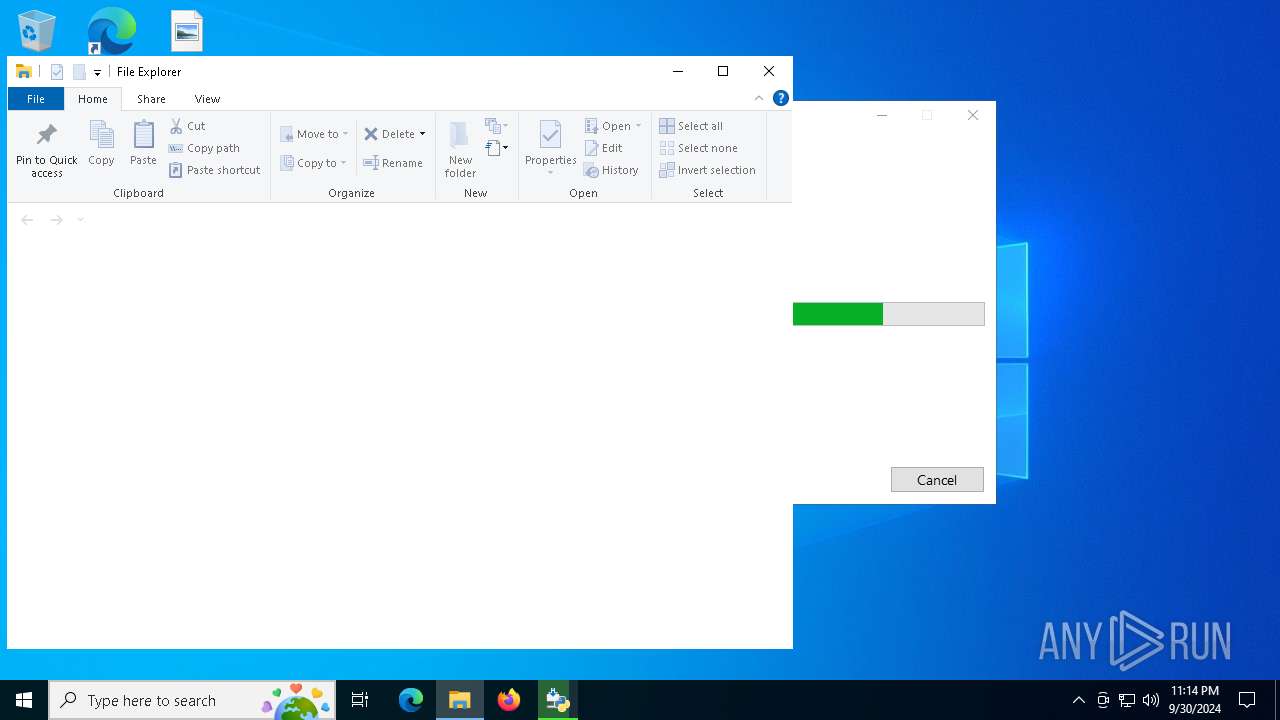Open the notification center on the taskbar
Viewport: 1280px width, 720px height.
tap(1247, 700)
